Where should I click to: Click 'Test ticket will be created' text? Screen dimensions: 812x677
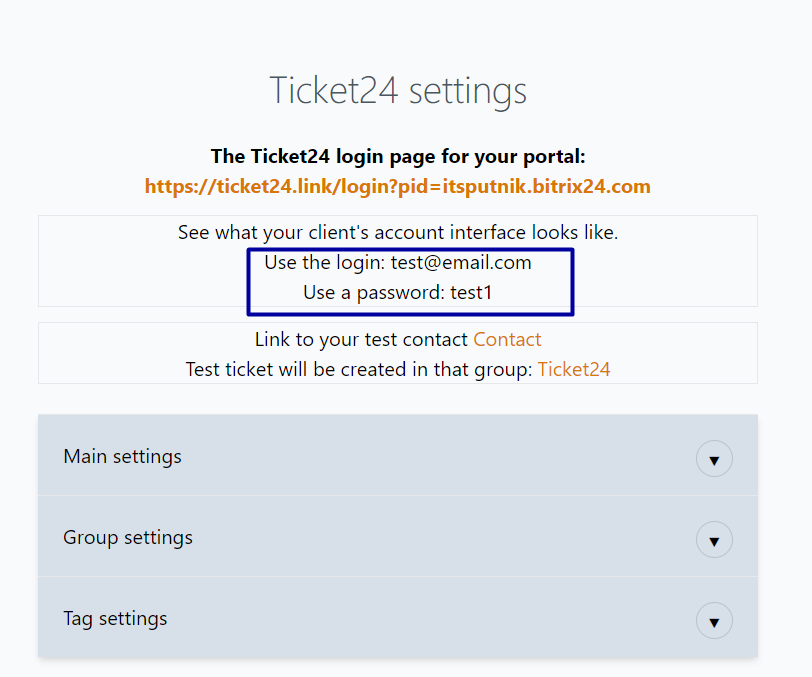tap(359, 369)
